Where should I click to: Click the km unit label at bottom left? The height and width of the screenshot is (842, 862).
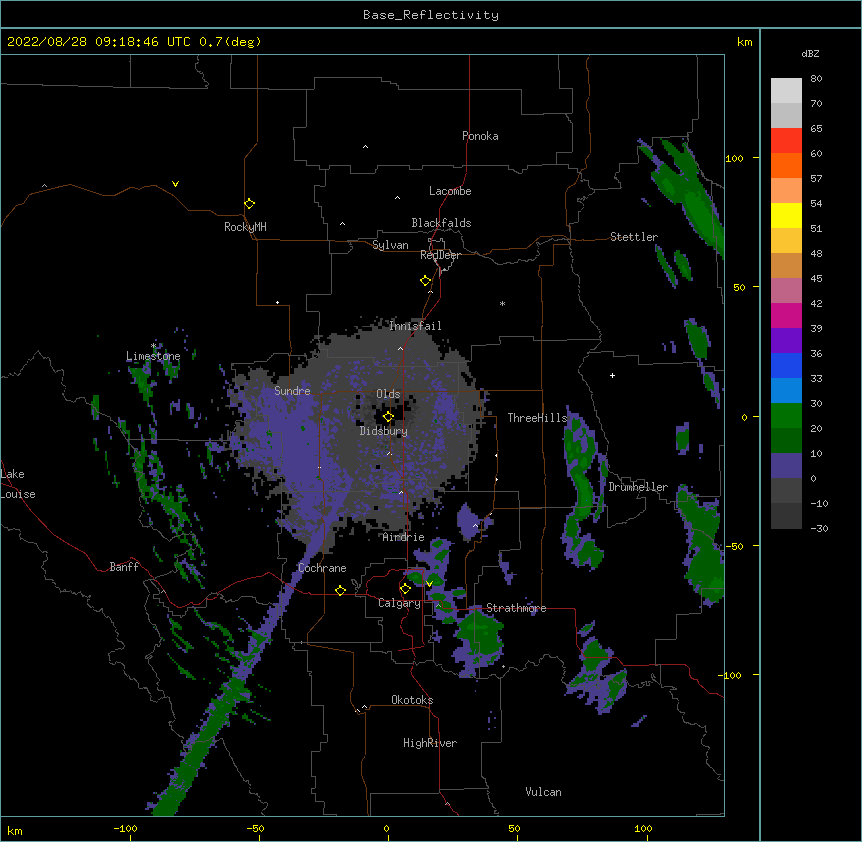15,831
